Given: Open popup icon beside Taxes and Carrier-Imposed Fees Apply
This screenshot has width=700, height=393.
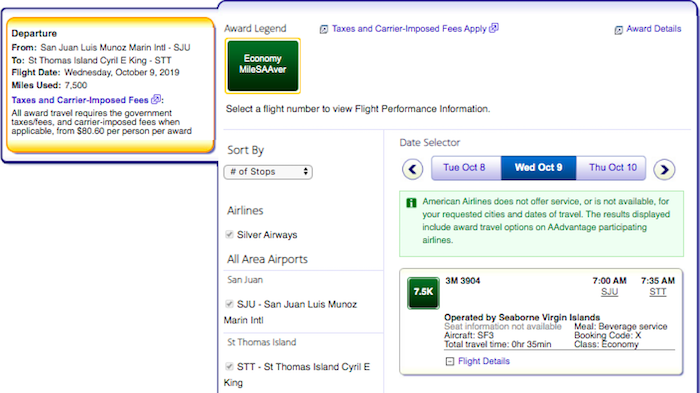Looking at the screenshot, I should (x=494, y=28).
